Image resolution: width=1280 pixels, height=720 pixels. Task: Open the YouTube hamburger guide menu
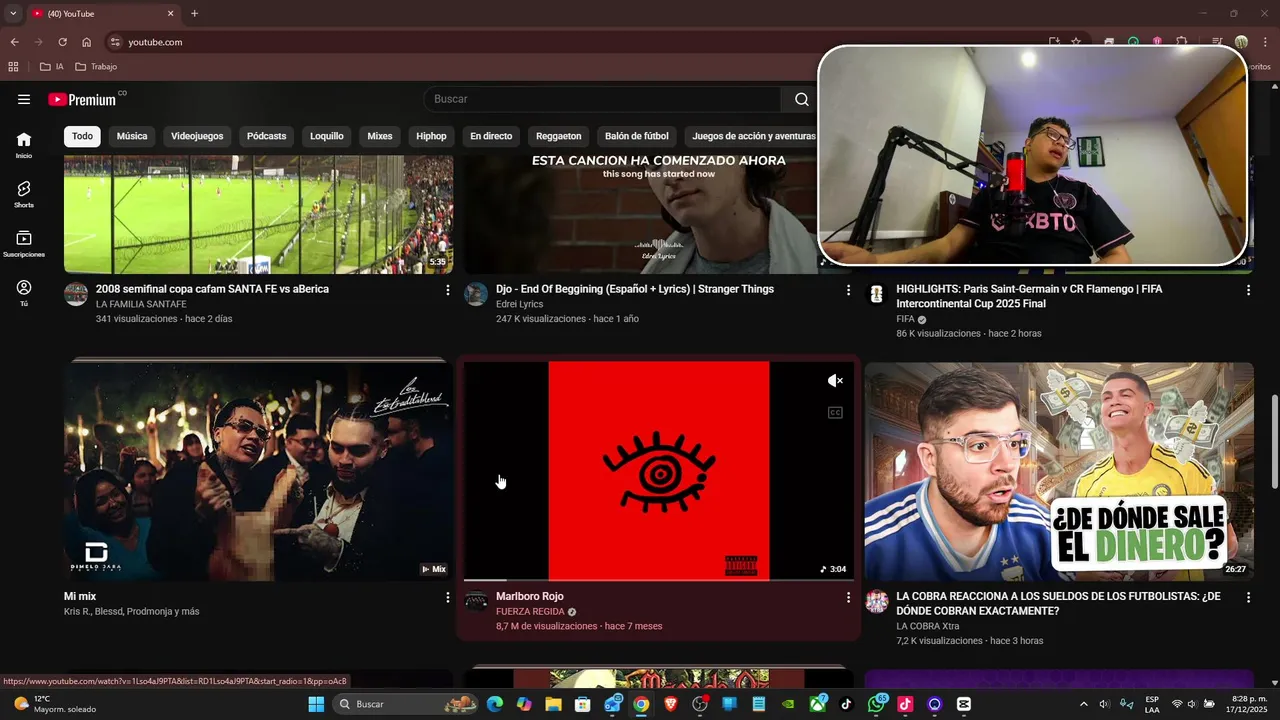[24, 99]
